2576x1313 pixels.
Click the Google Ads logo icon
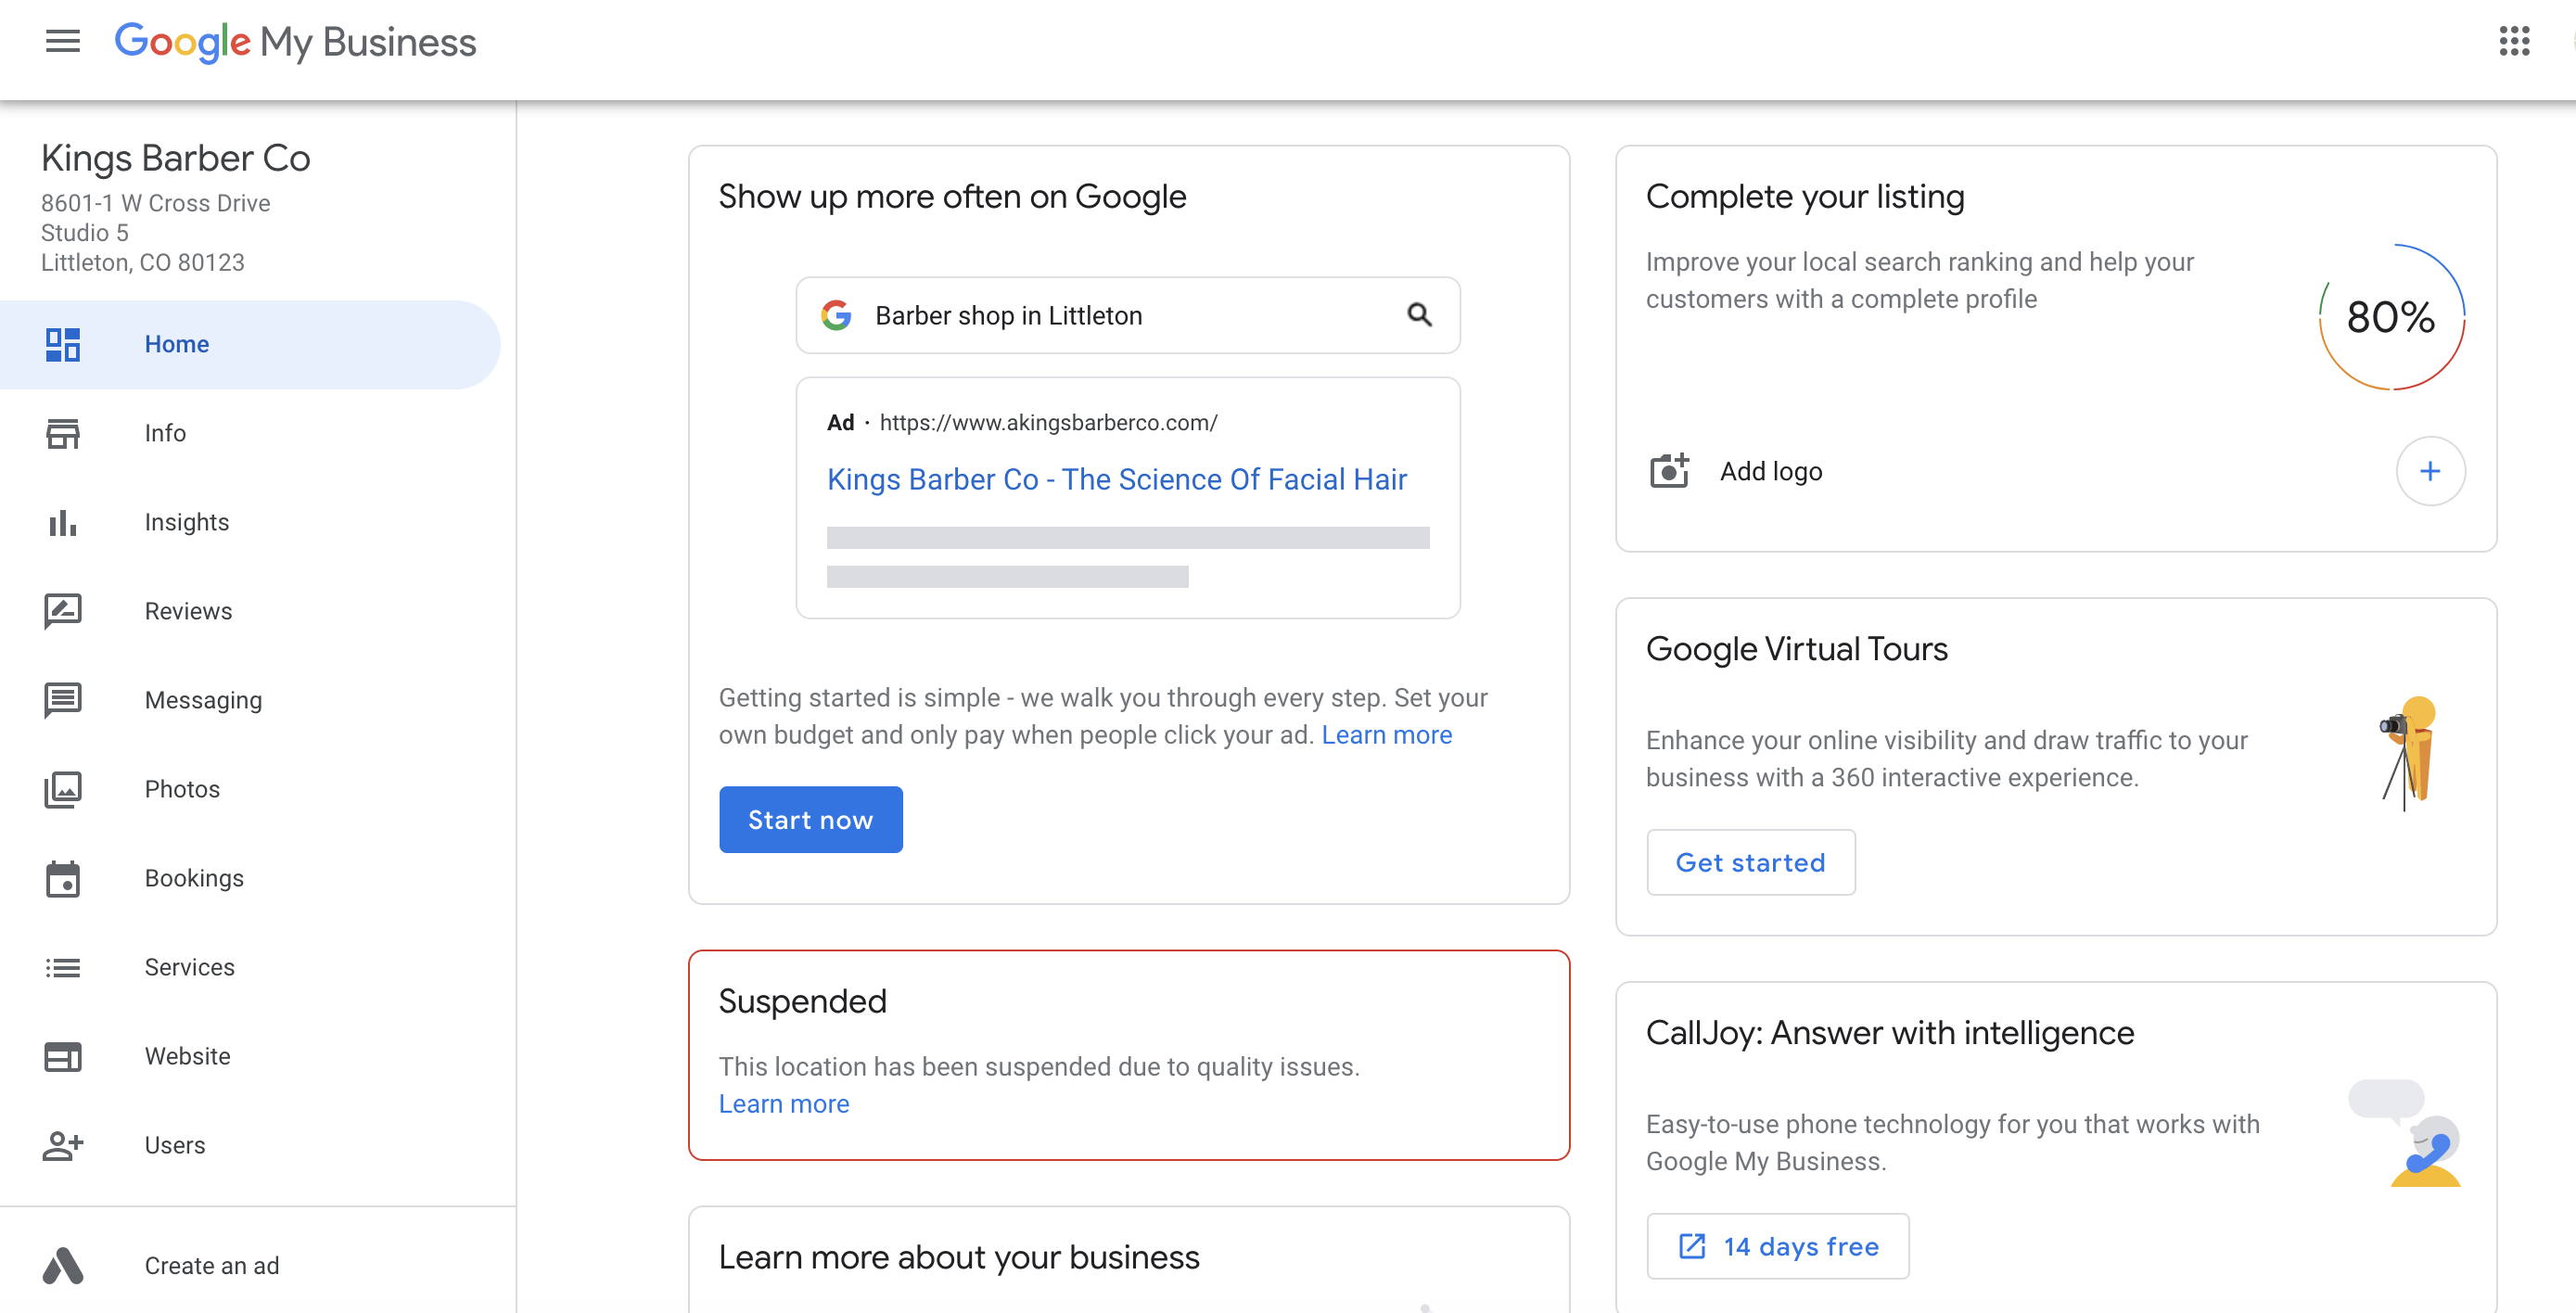[62, 1265]
